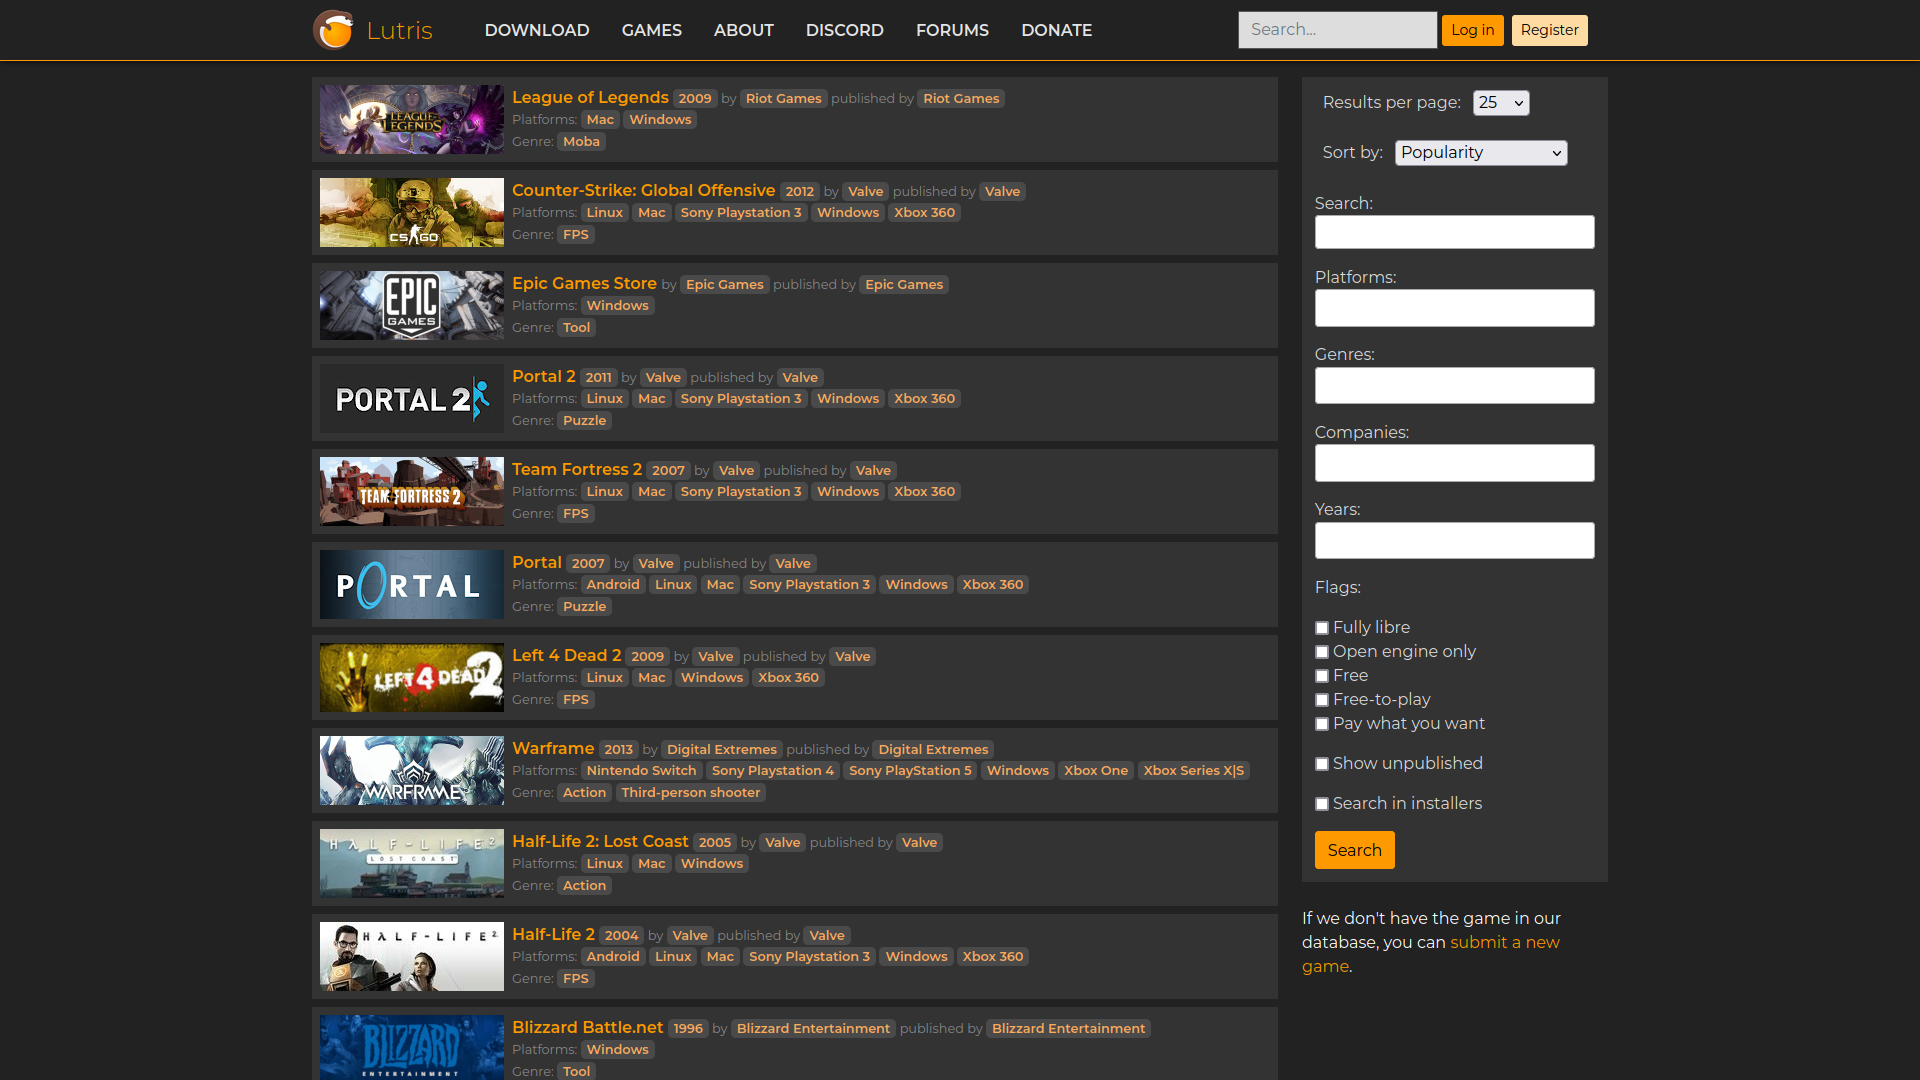Go to the FORUMS menu item
The image size is (1920, 1080).
(x=952, y=30)
